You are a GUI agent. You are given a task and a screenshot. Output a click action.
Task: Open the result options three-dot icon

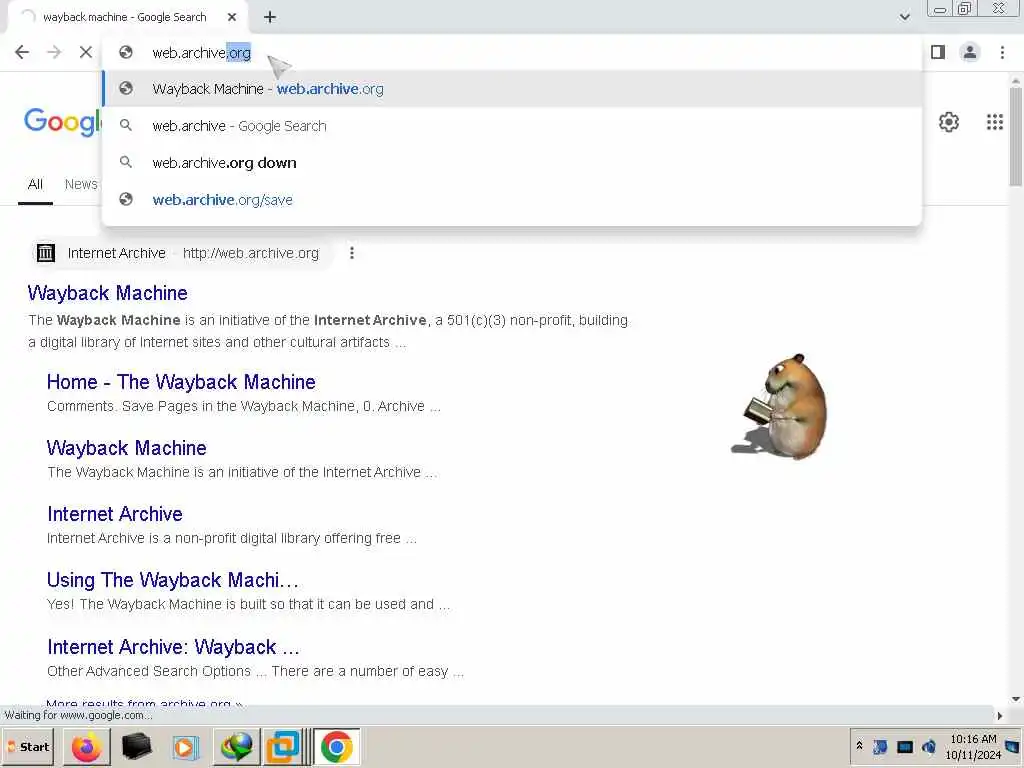[x=352, y=253]
